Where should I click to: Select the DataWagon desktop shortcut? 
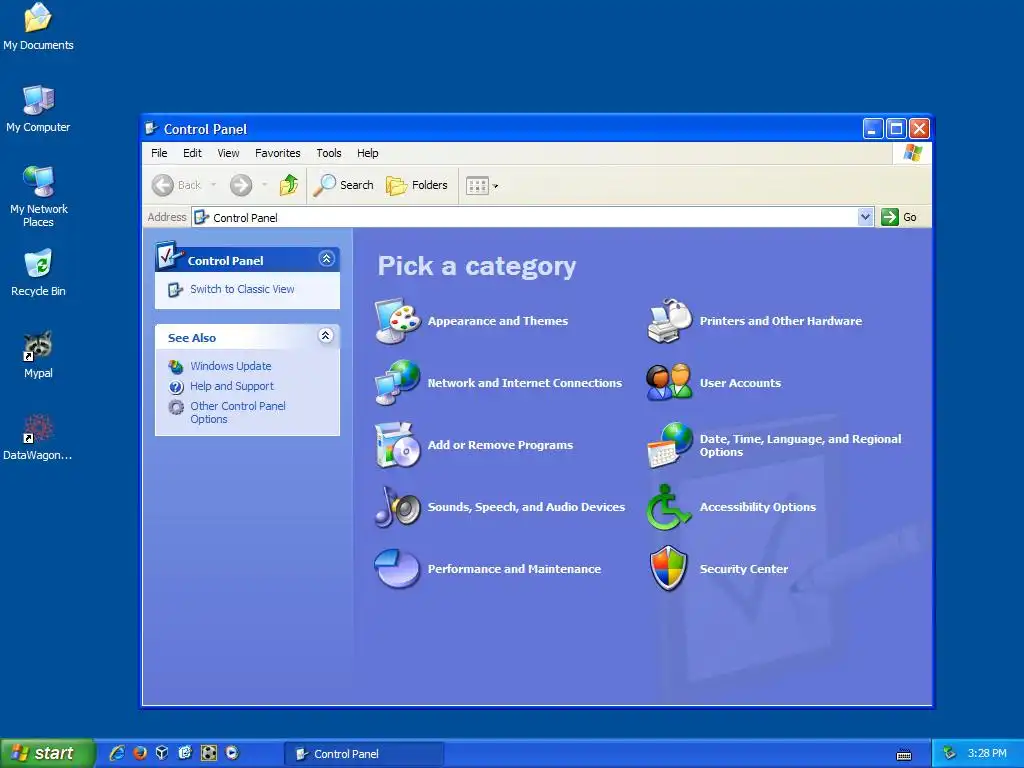click(38, 428)
